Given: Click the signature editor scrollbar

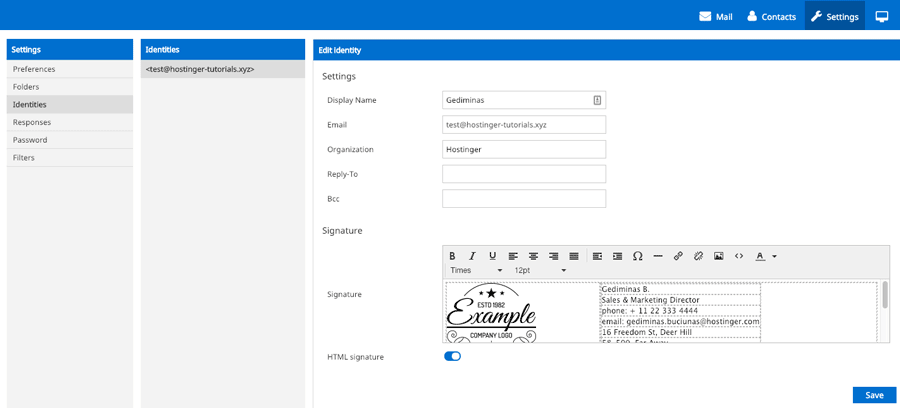Looking at the screenshot, I should [886, 294].
